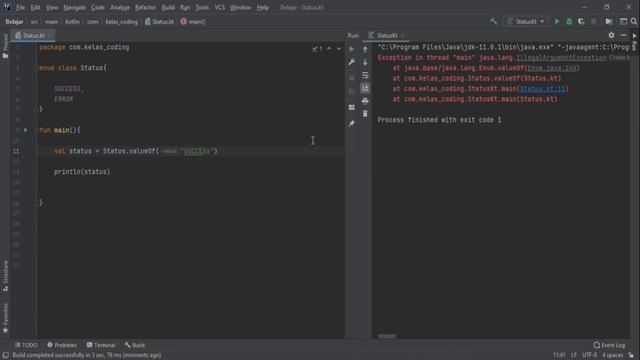Open Project Structure folder icon
This screenshot has width=640, height=360.
pos(609,21)
